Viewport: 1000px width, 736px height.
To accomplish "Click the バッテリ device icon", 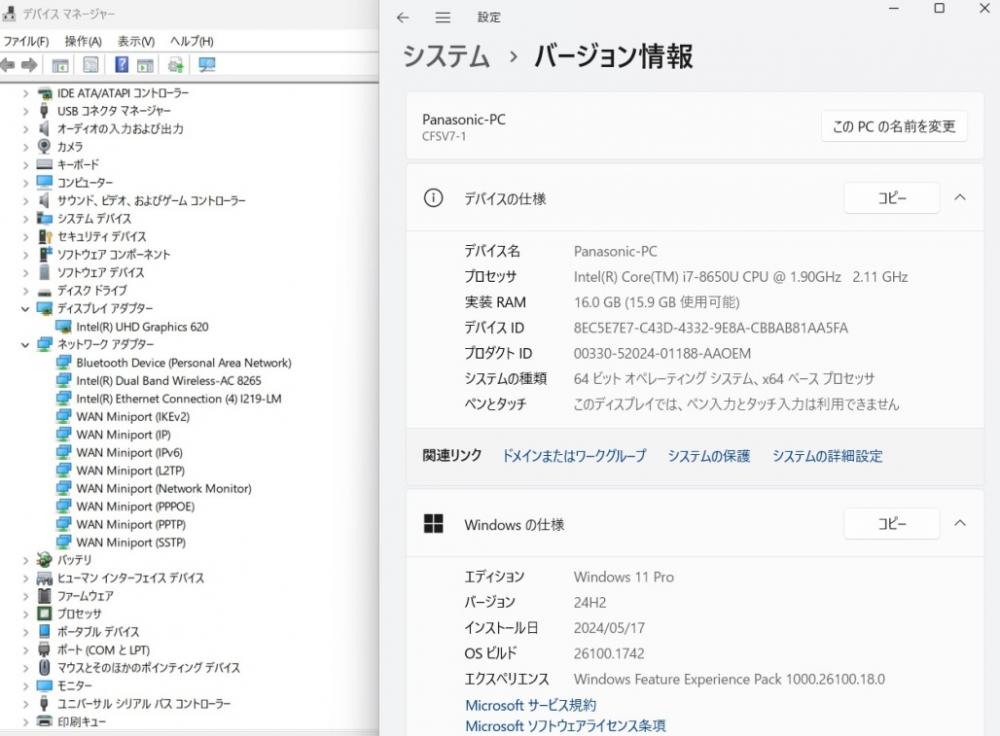I will pyautogui.click(x=44, y=559).
